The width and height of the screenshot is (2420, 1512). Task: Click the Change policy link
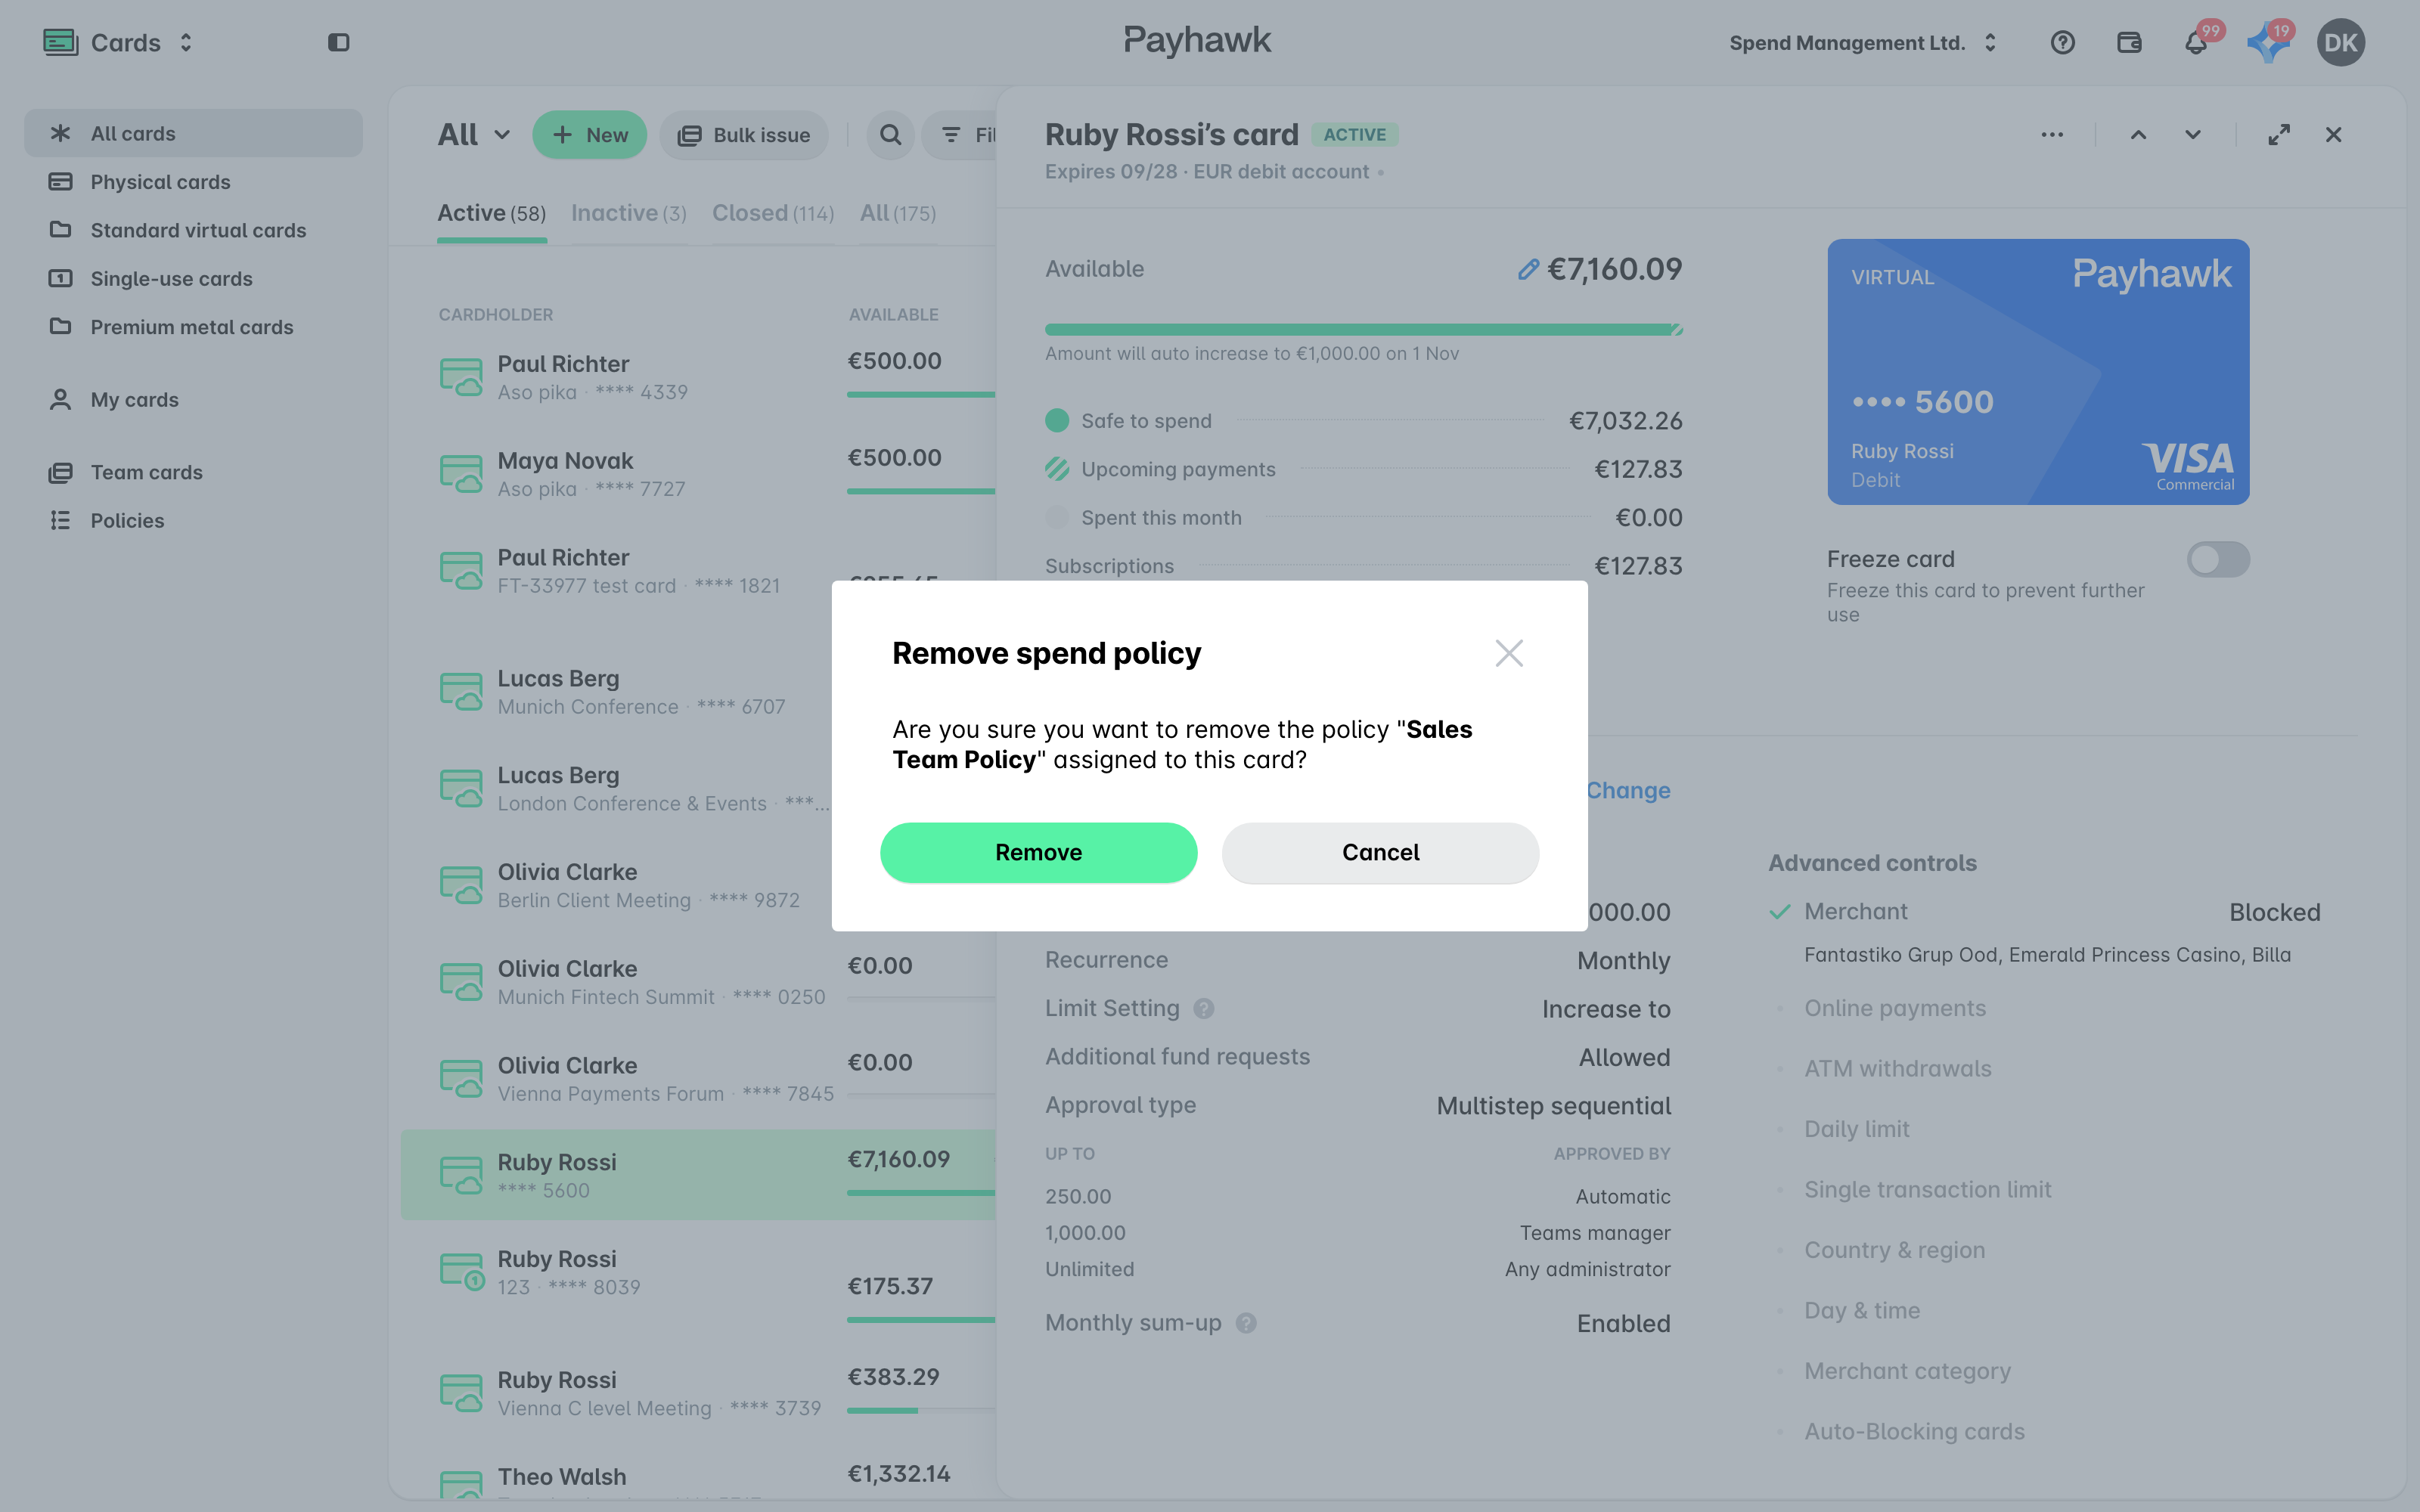pyautogui.click(x=1628, y=790)
